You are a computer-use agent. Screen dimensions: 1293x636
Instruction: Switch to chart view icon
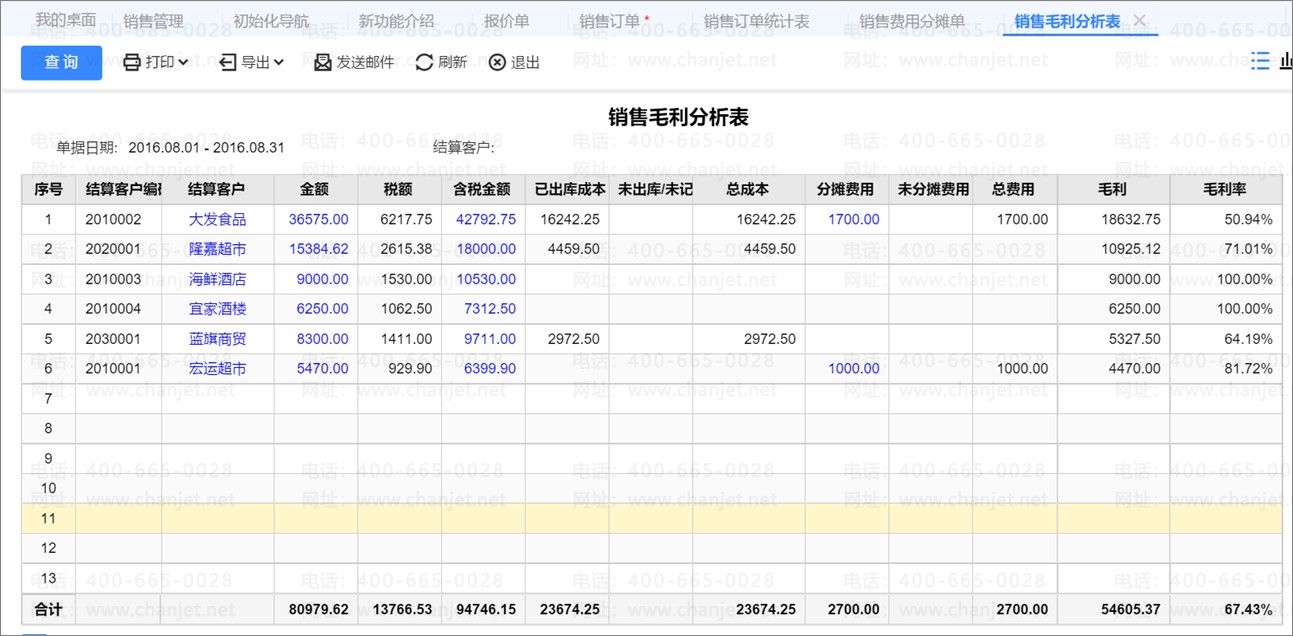1286,61
